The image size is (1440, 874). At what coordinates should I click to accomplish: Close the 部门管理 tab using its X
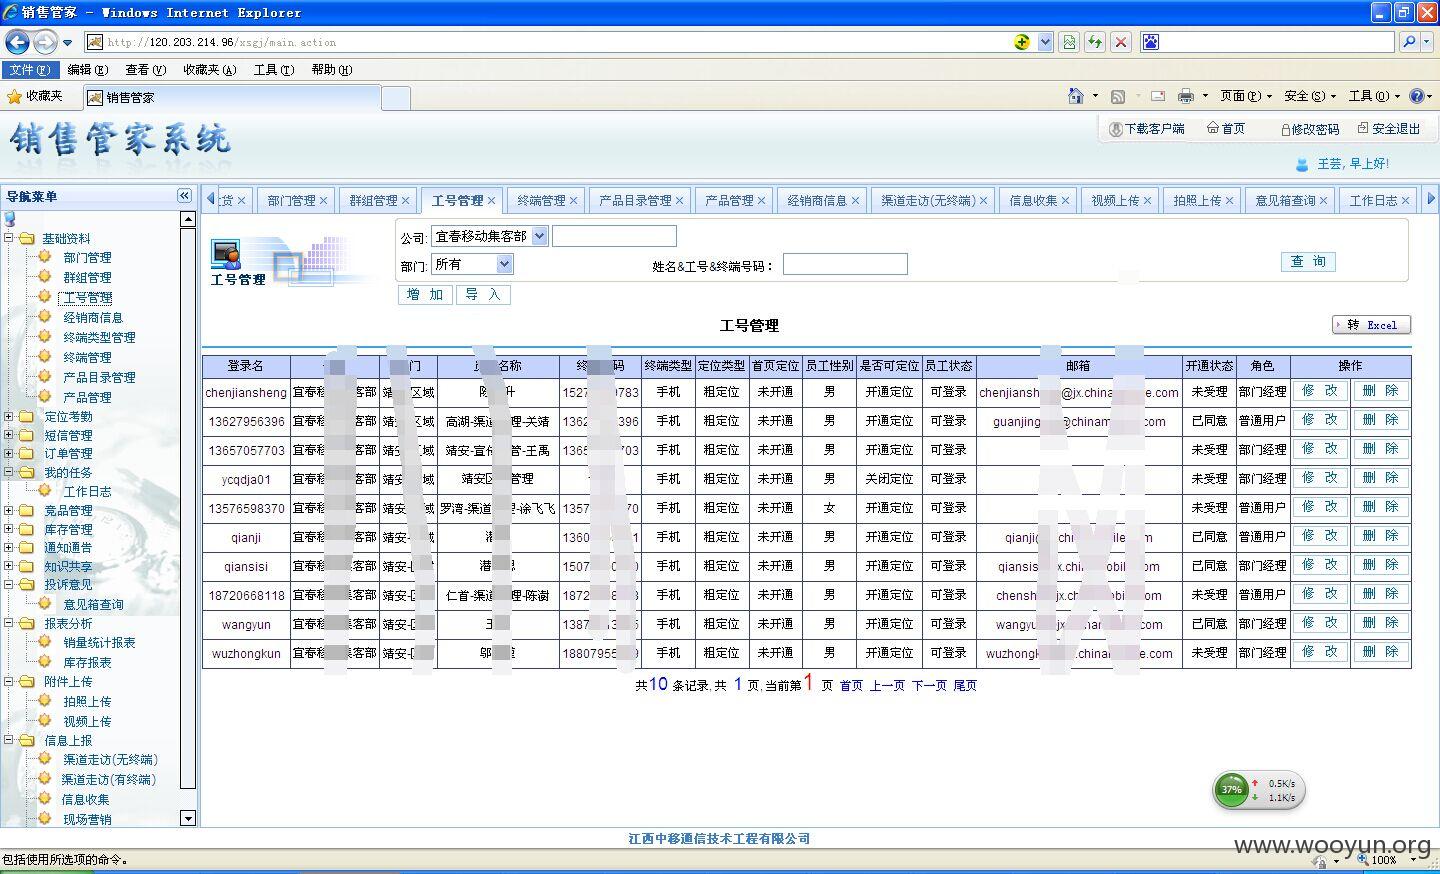[x=323, y=201]
